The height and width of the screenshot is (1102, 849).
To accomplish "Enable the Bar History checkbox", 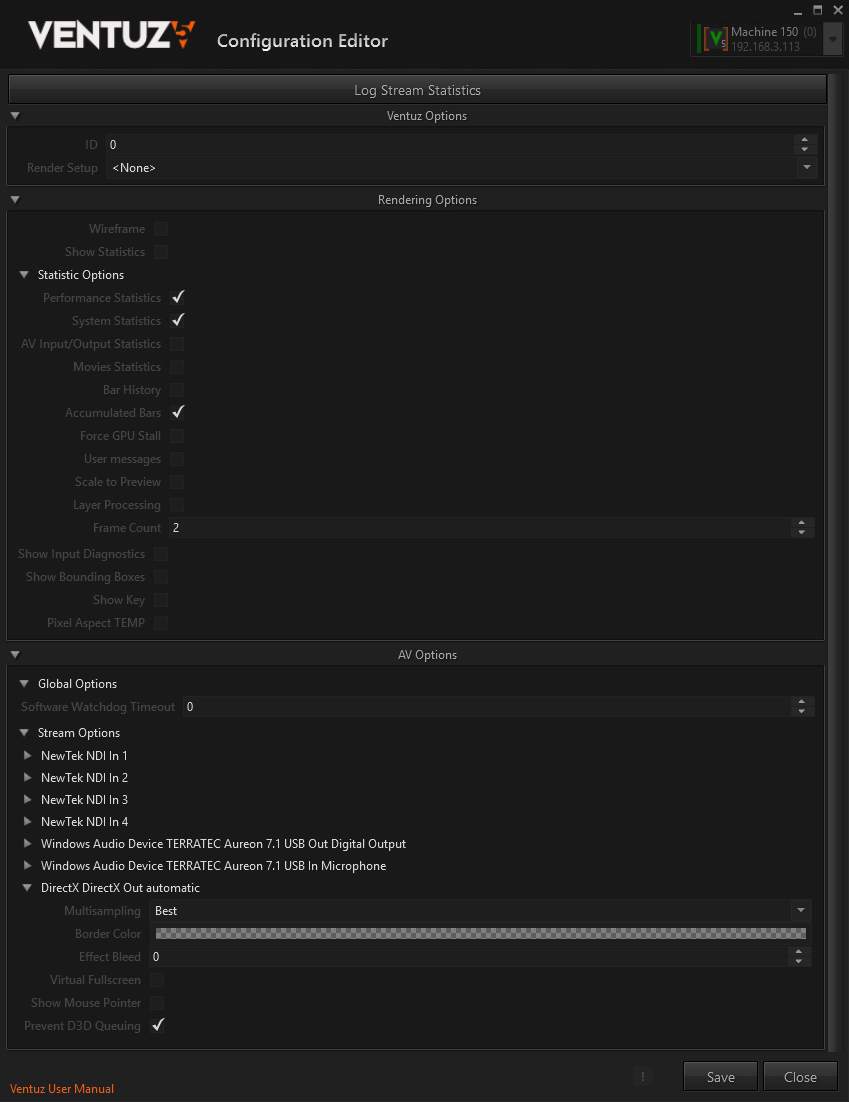I will [x=177, y=390].
